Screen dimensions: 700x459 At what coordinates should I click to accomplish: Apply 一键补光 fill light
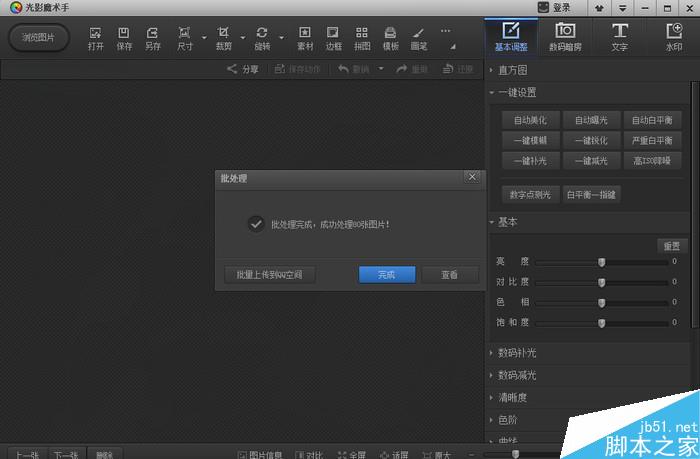pos(530,161)
